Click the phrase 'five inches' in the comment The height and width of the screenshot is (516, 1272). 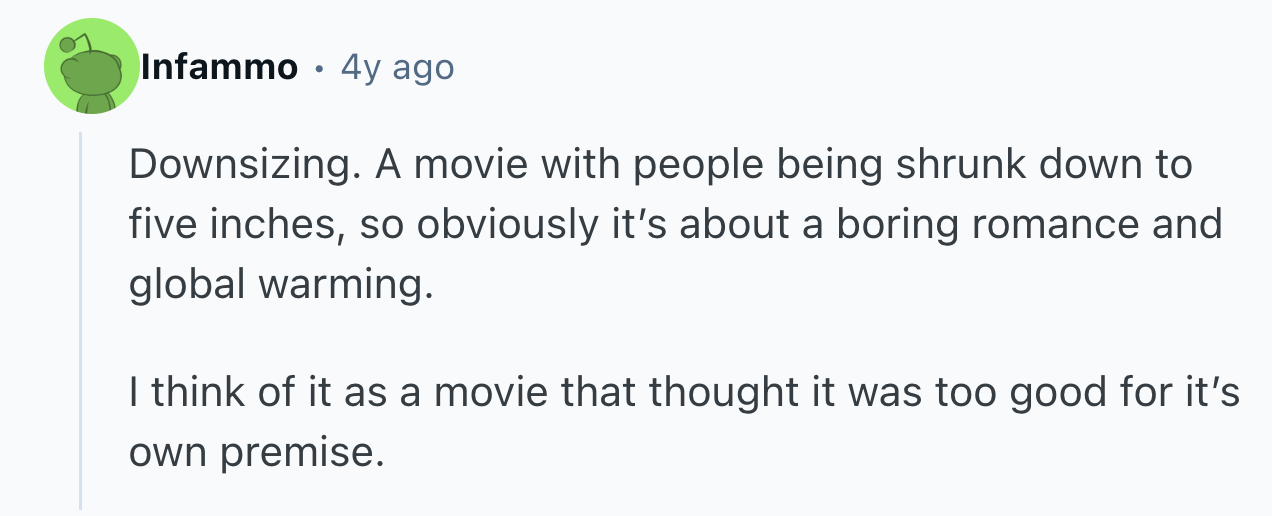[226, 224]
